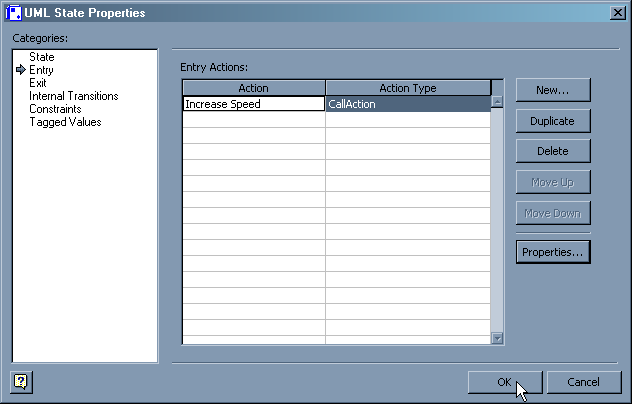Open the Constraints category
The image size is (632, 404).
[x=55, y=109]
